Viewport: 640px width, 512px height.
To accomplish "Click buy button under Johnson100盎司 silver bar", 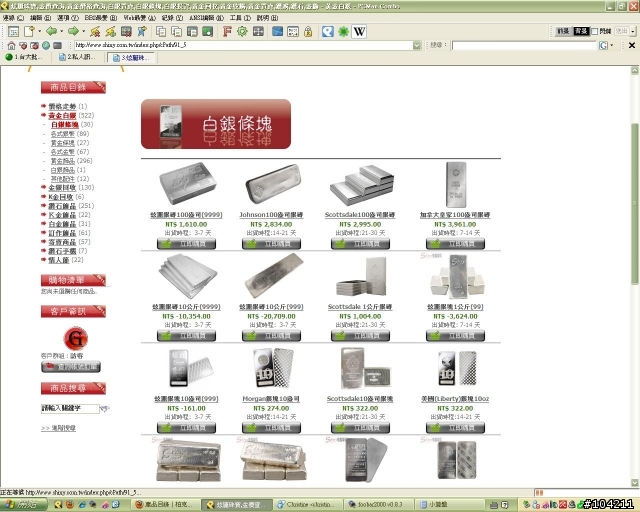I will click(x=271, y=244).
